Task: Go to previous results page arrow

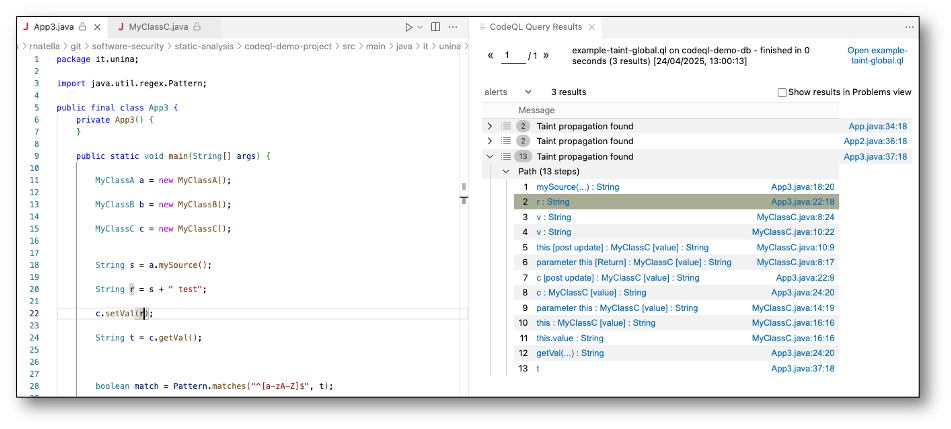Action: (x=491, y=55)
